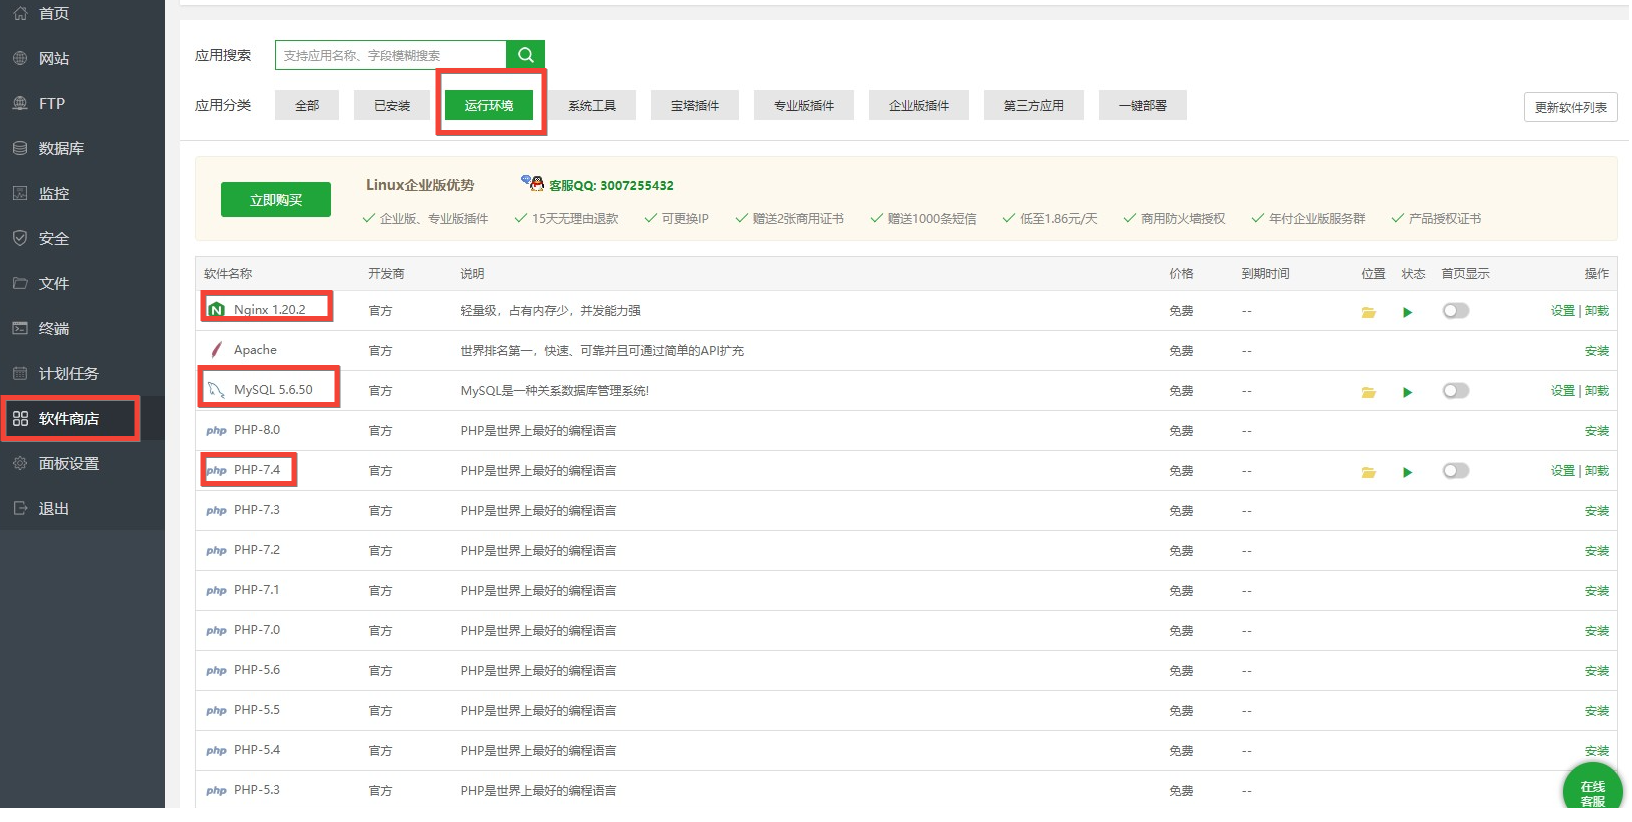Select the 一键部署 category tab
The height and width of the screenshot is (822, 1632).
coord(1142,105)
